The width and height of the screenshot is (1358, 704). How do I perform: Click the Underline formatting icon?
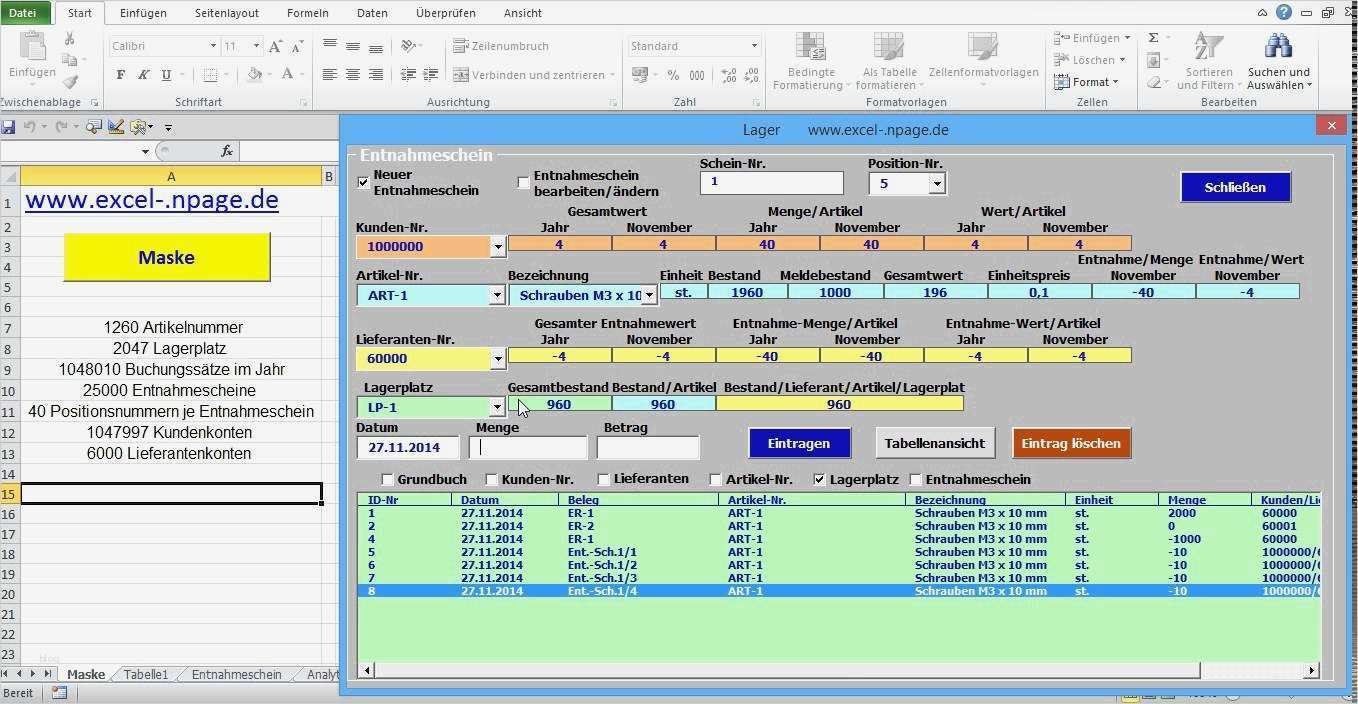(166, 75)
